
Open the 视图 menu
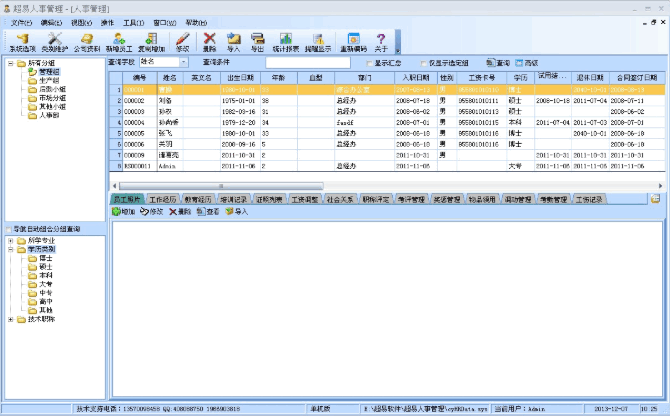pyautogui.click(x=82, y=23)
